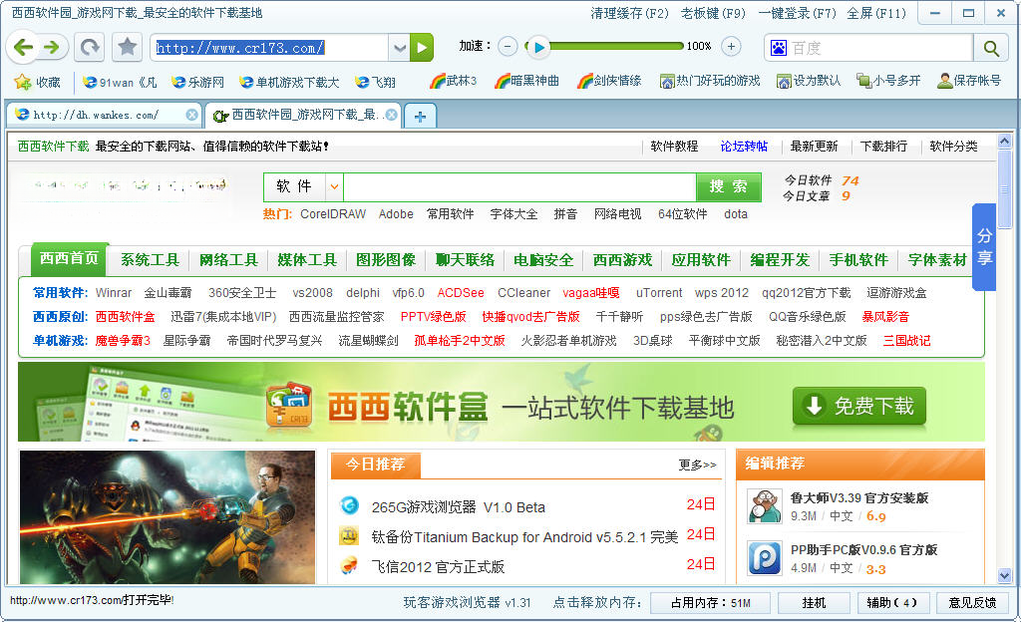
Task: Click 占用内存：51M memory button
Action: tap(710, 603)
